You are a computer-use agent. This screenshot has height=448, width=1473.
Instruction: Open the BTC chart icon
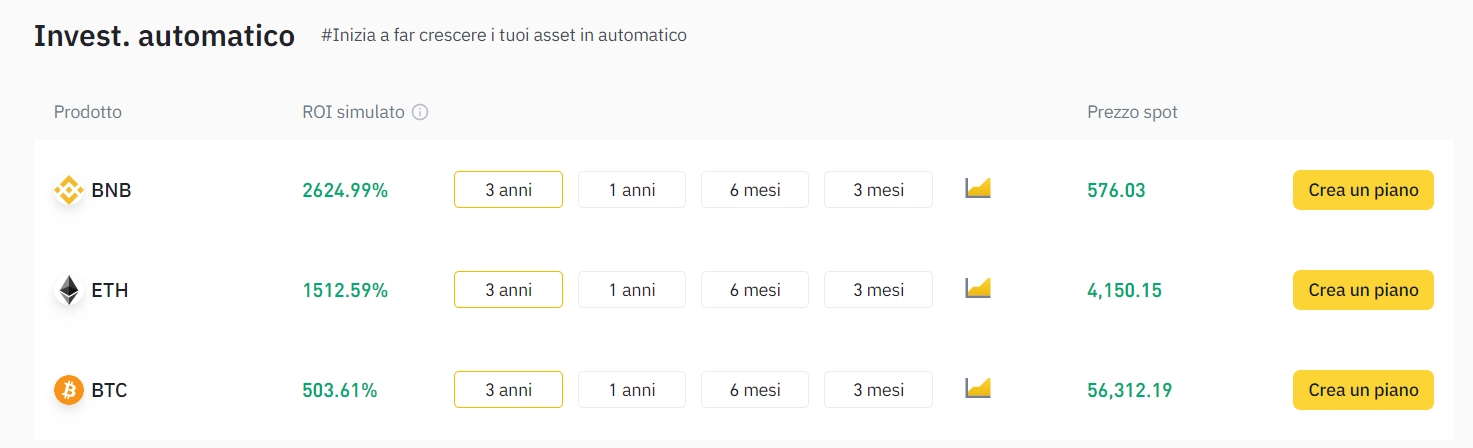[x=977, y=388]
